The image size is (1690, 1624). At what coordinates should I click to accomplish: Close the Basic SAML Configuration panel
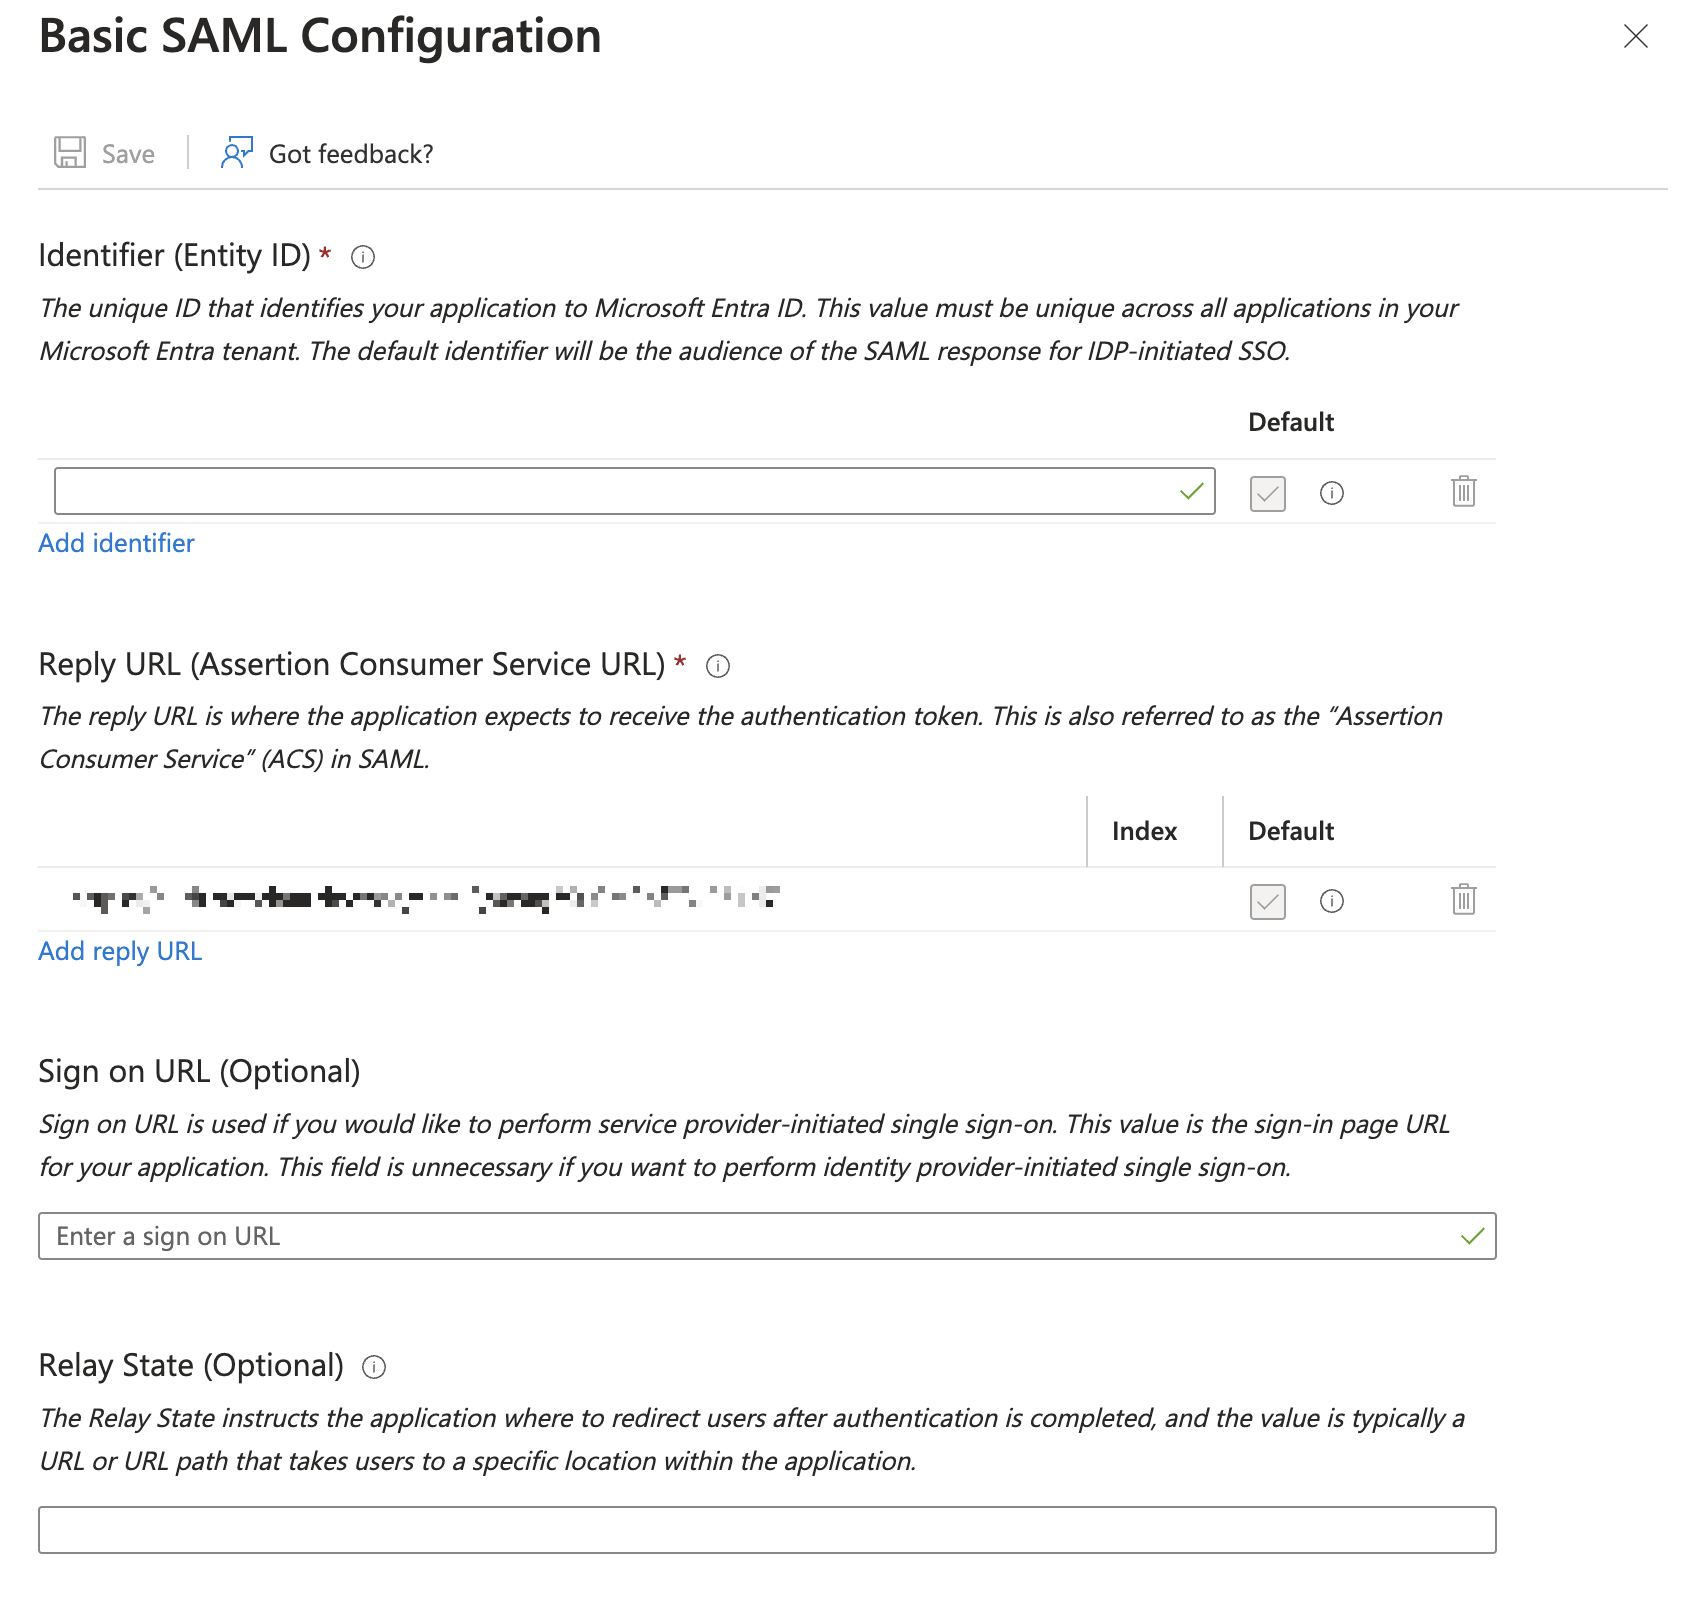coord(1637,37)
